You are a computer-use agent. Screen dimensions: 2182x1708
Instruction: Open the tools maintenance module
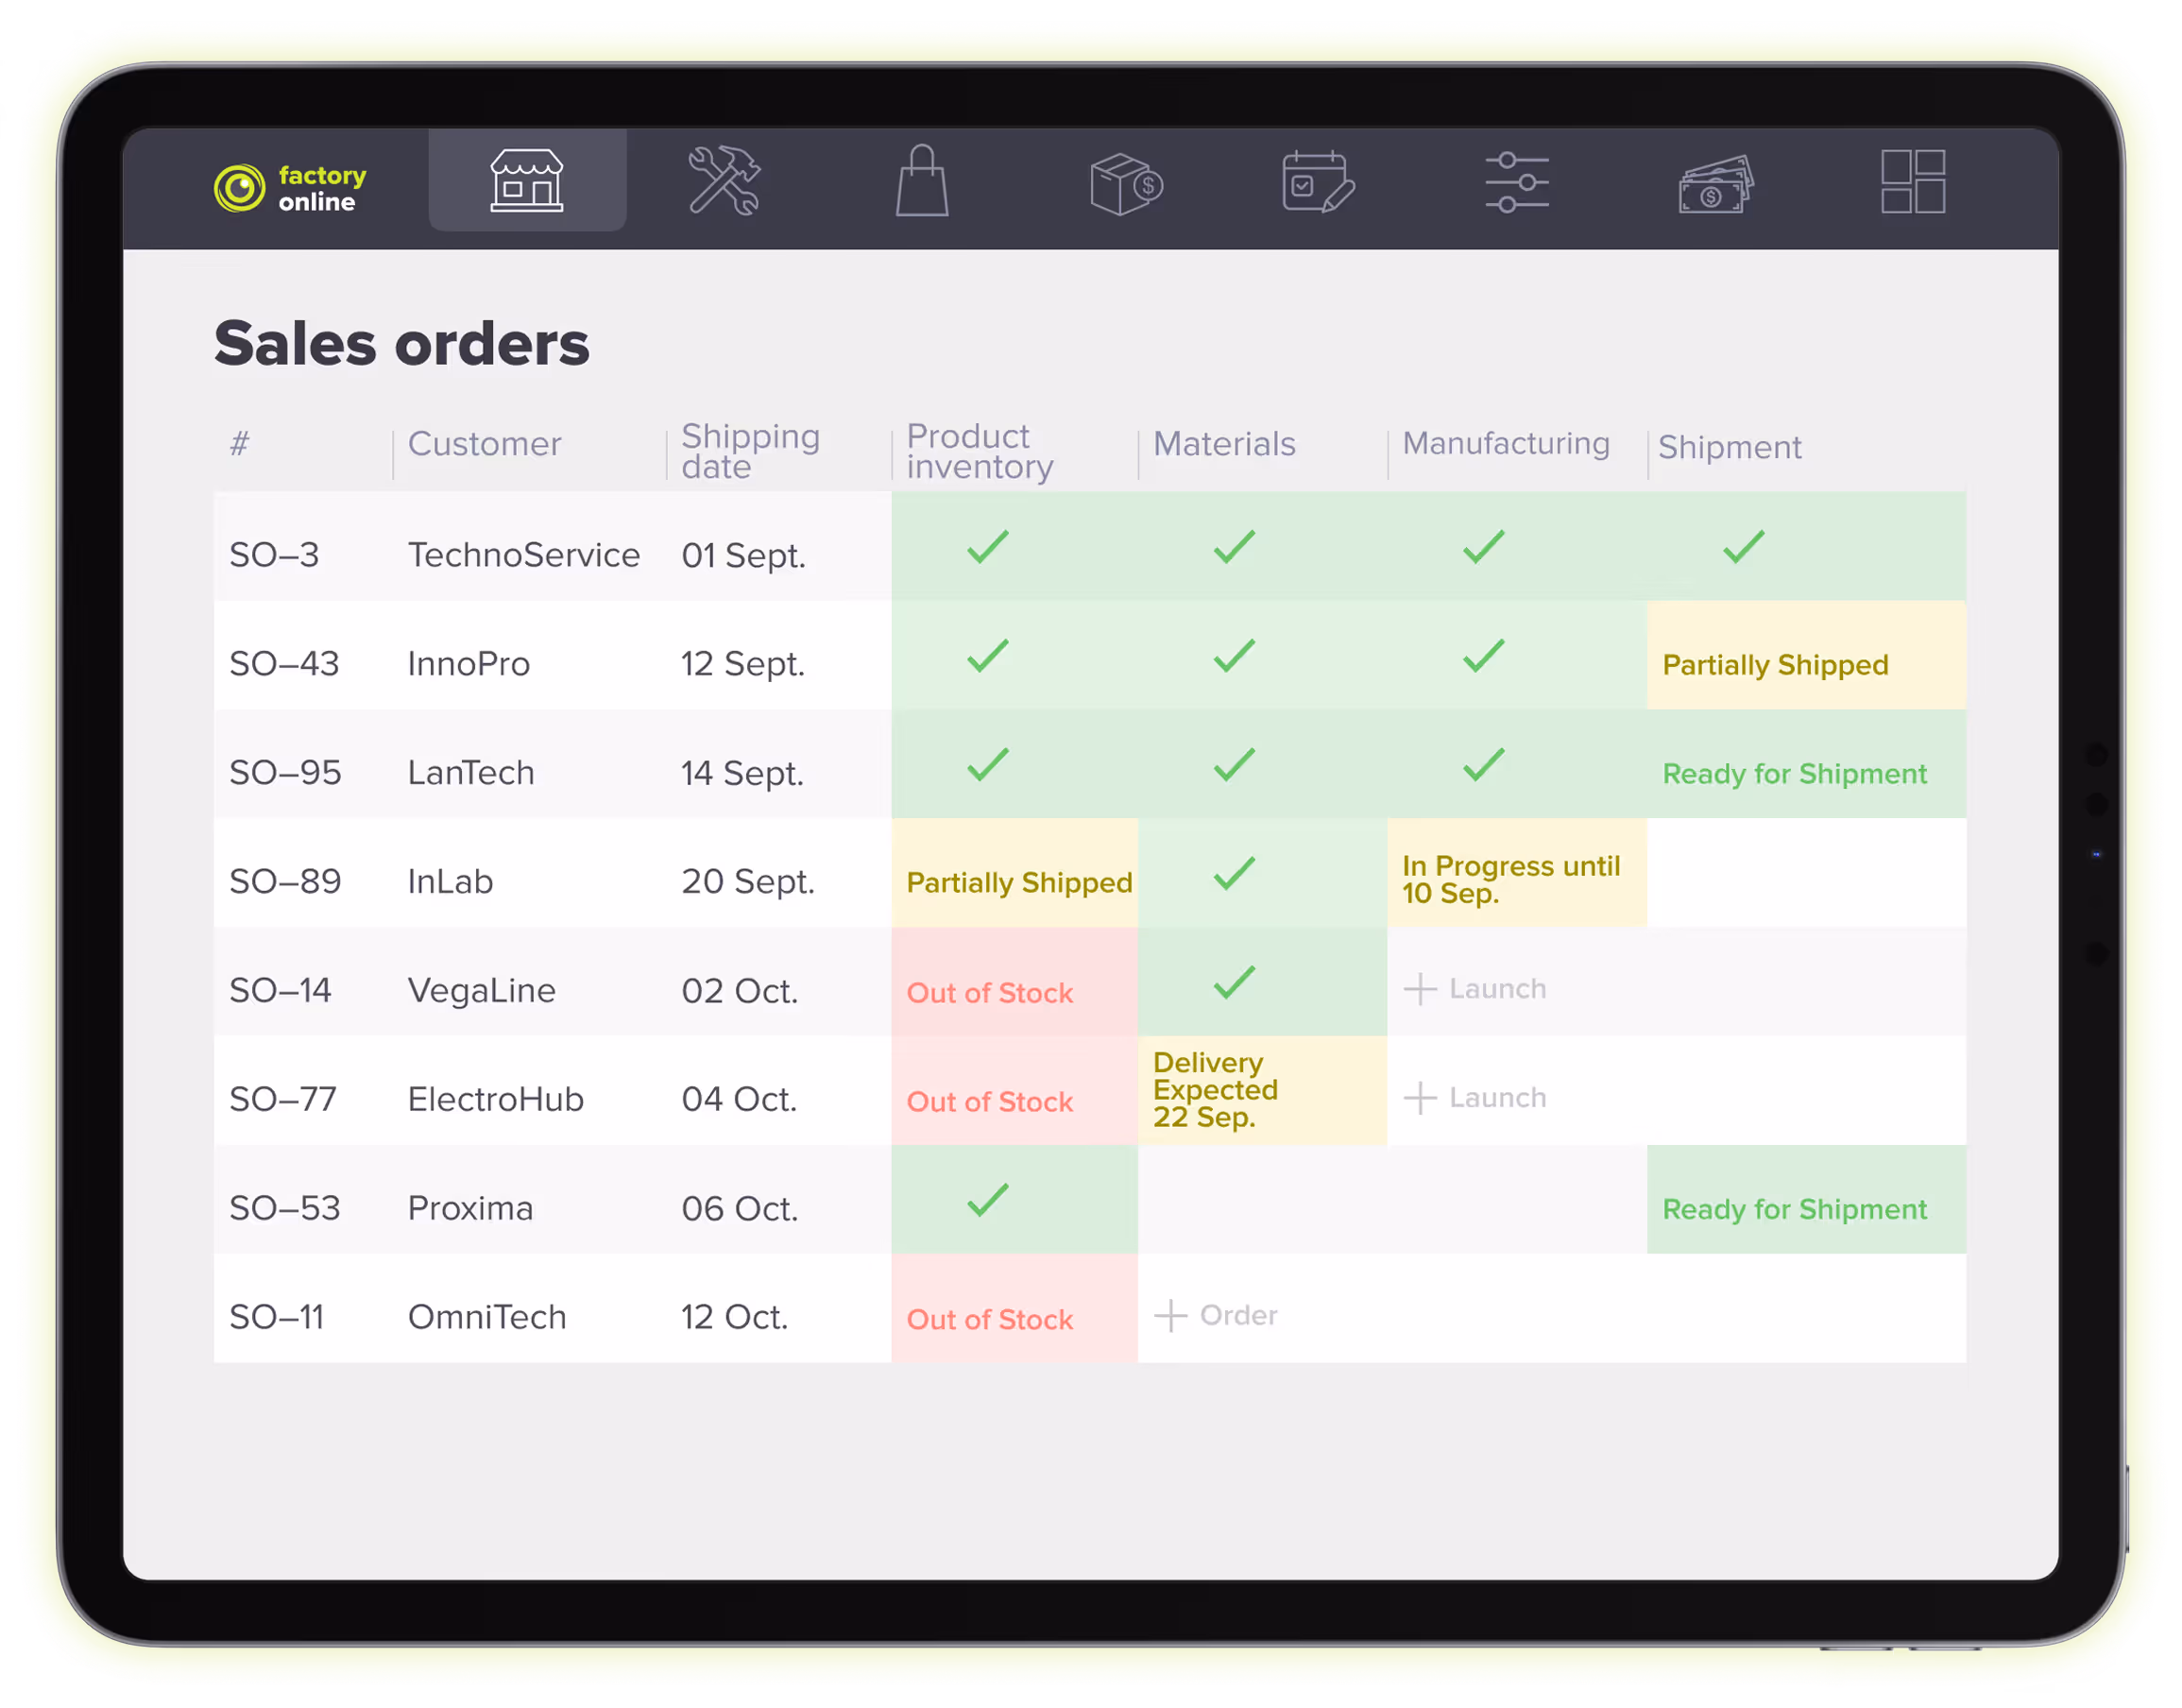pyautogui.click(x=725, y=183)
